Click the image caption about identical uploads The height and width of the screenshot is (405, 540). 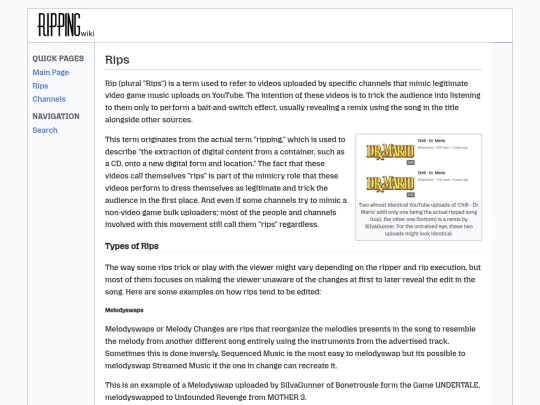pos(418,219)
